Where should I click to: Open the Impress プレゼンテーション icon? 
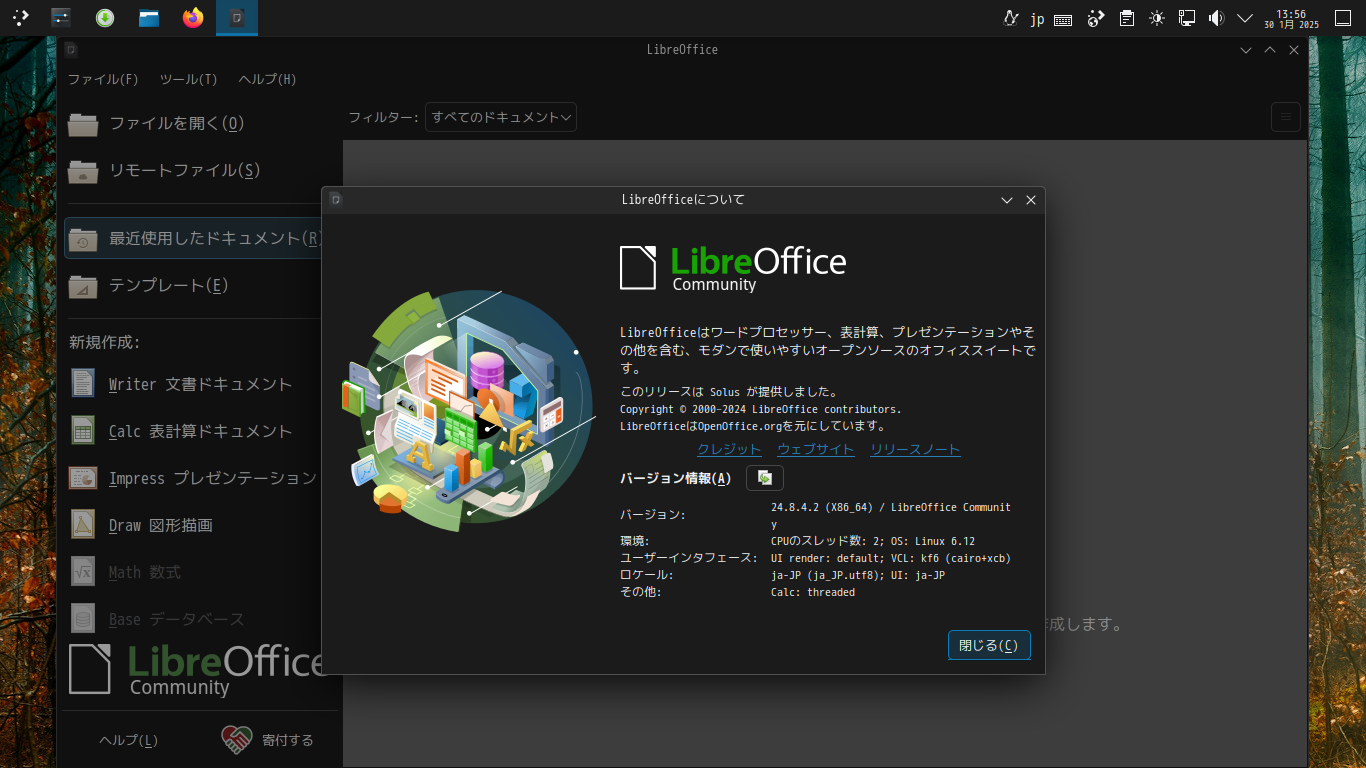tap(83, 477)
